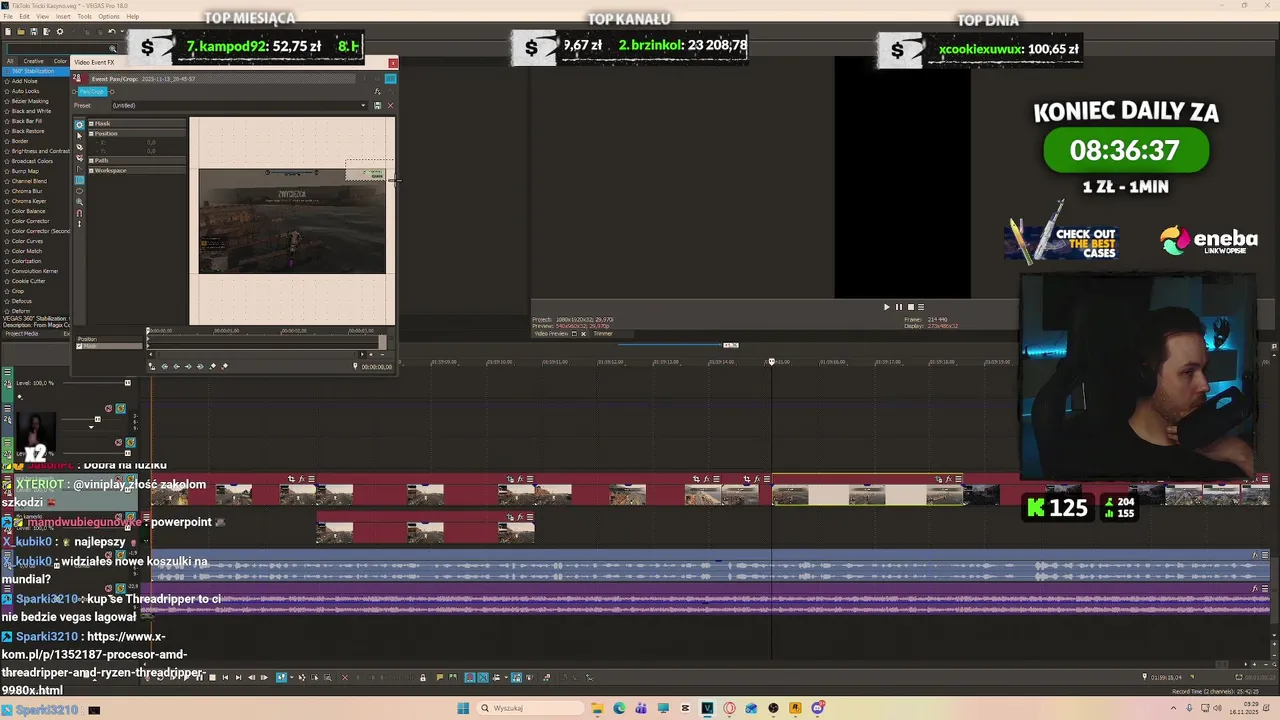Select the Anchor Creation pen tool
The width and height of the screenshot is (1280, 720).
[80, 147]
